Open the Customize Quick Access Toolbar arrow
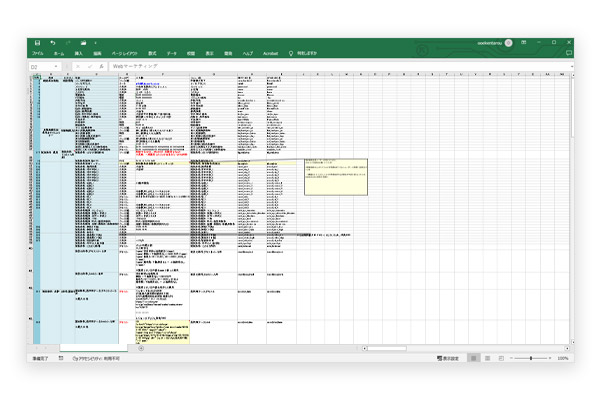 click(96, 43)
